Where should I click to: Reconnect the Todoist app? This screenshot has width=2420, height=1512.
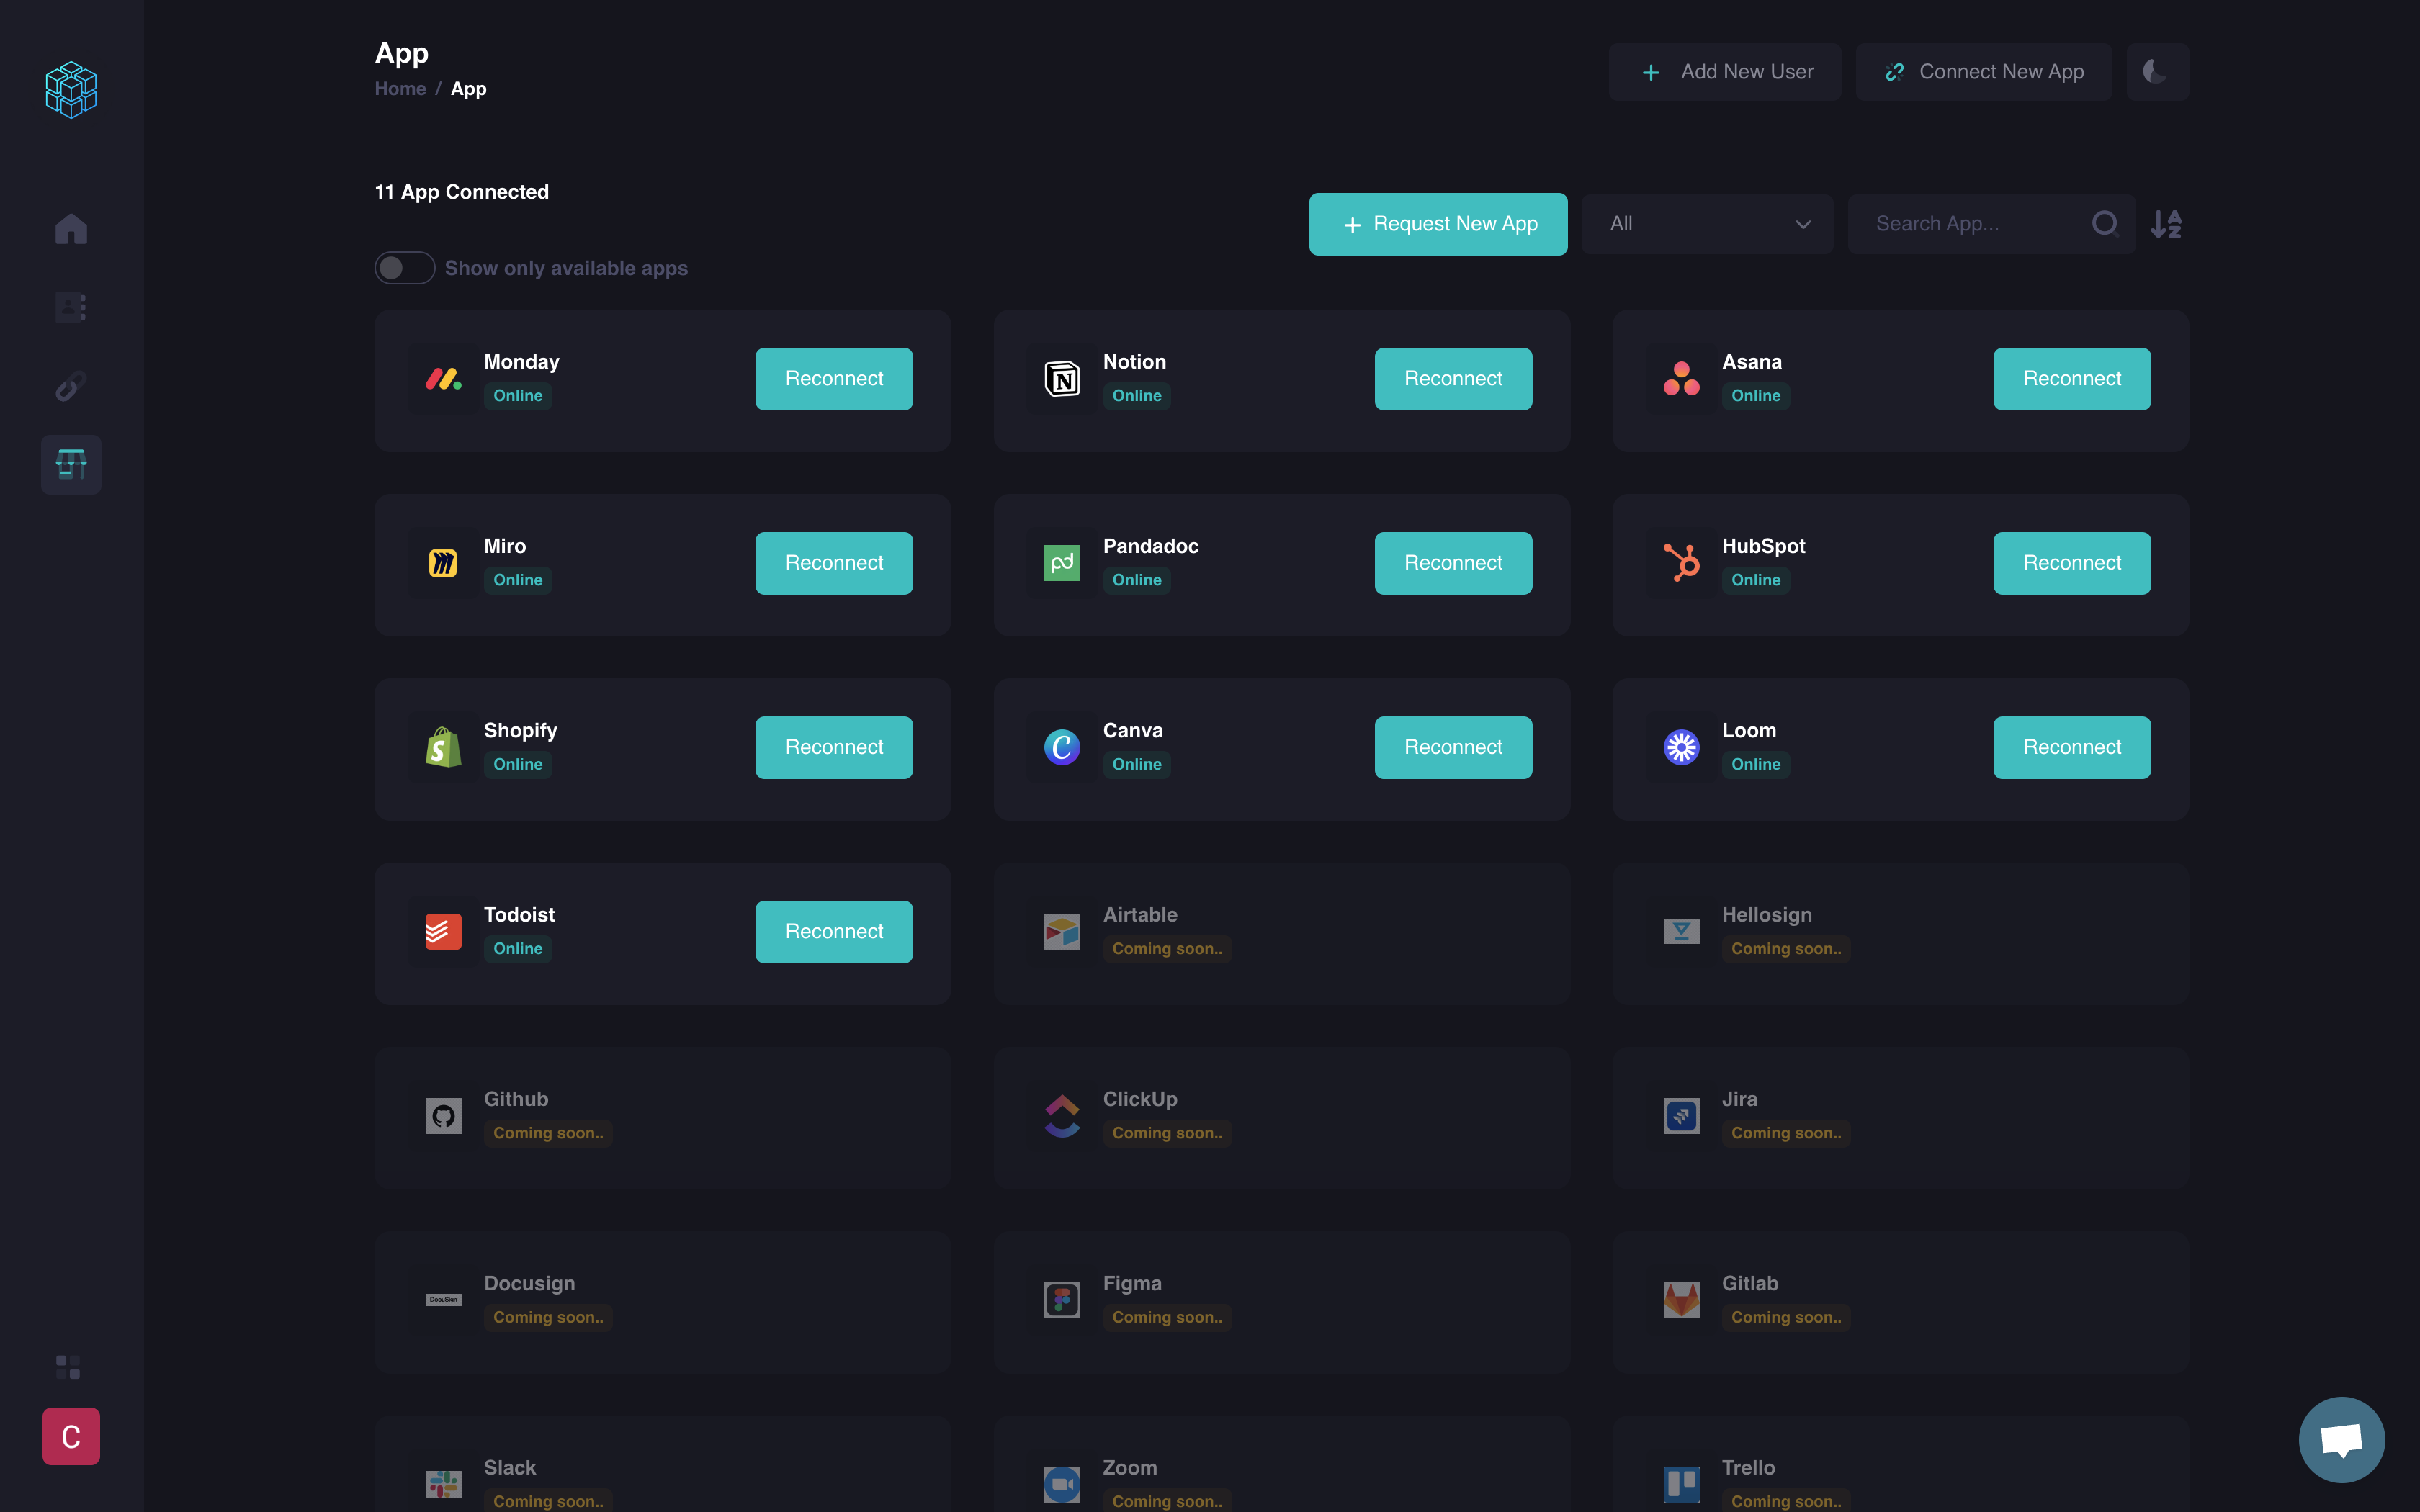[x=834, y=932]
